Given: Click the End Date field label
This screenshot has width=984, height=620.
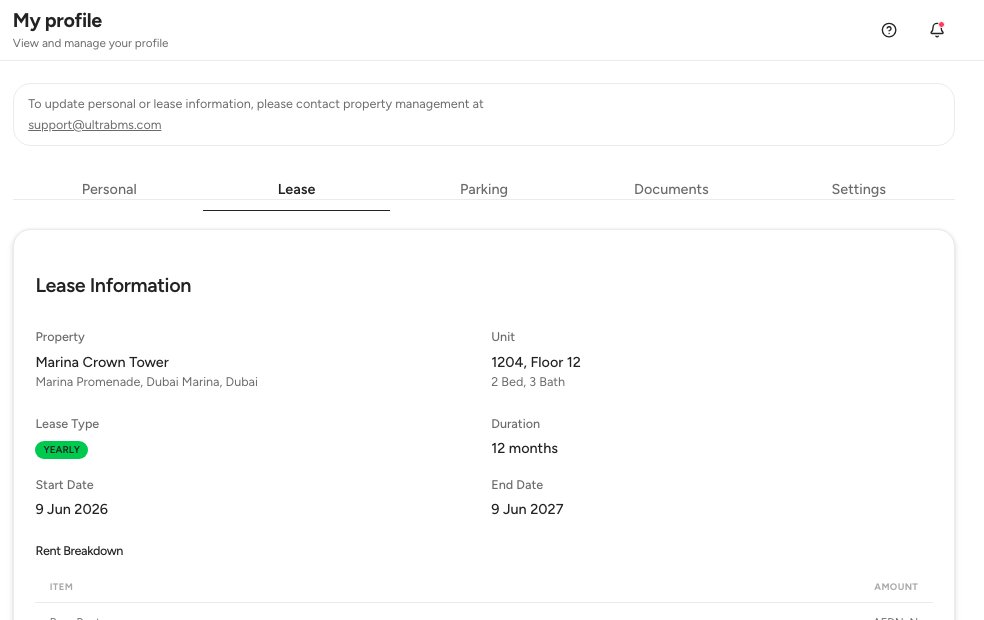Looking at the screenshot, I should pyautogui.click(x=517, y=485).
